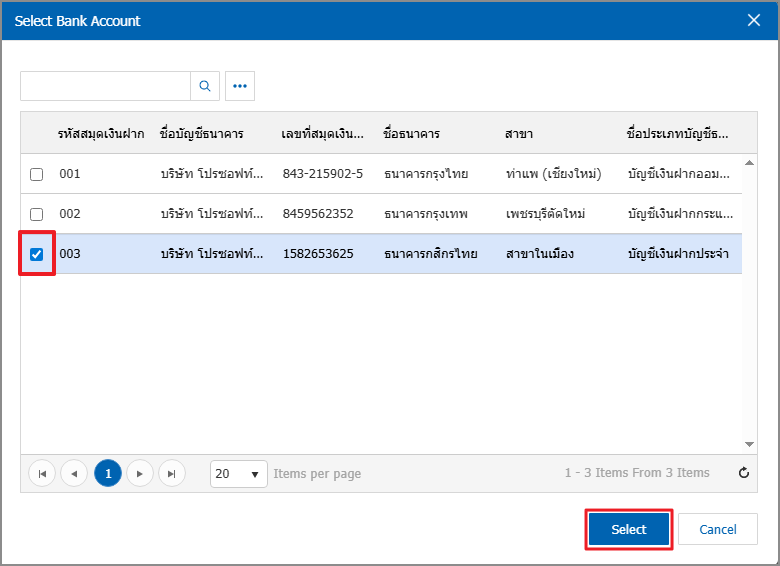Screen dimensions: 780x566
Task: Sort by the สาขา column header
Action: pyautogui.click(x=519, y=133)
